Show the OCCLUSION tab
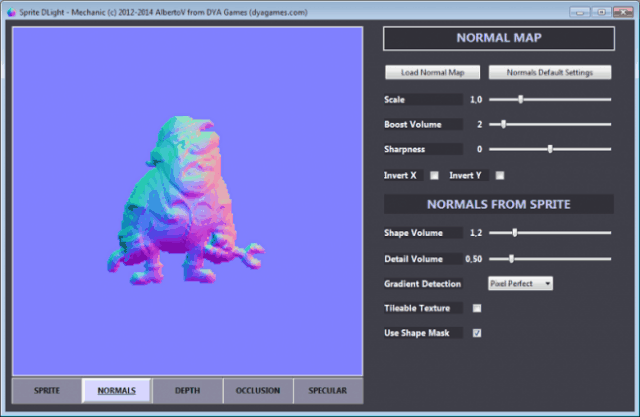This screenshot has width=640, height=417. click(258, 390)
